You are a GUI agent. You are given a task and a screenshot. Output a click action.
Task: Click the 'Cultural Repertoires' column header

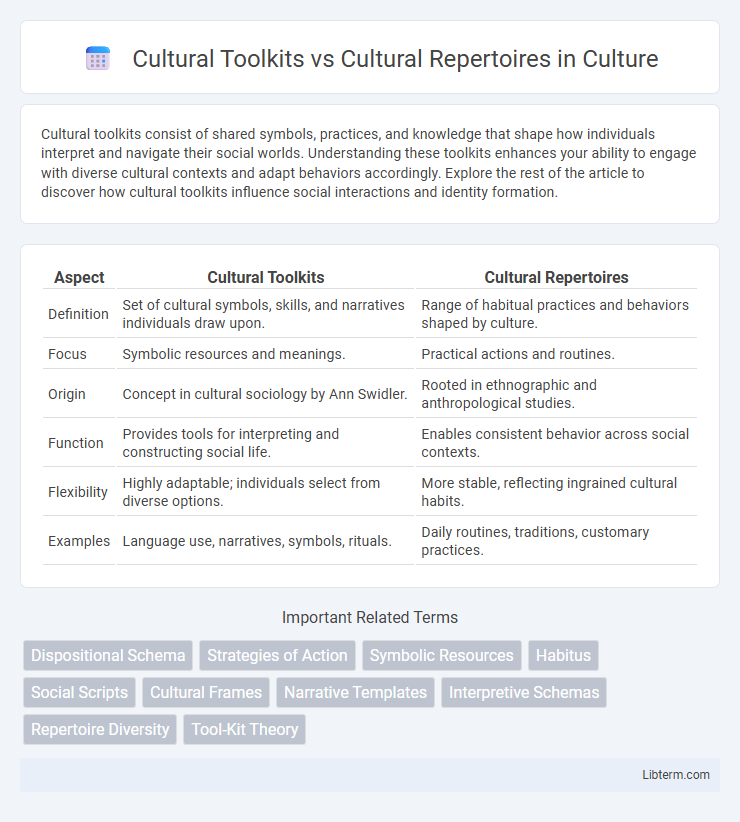(x=556, y=277)
